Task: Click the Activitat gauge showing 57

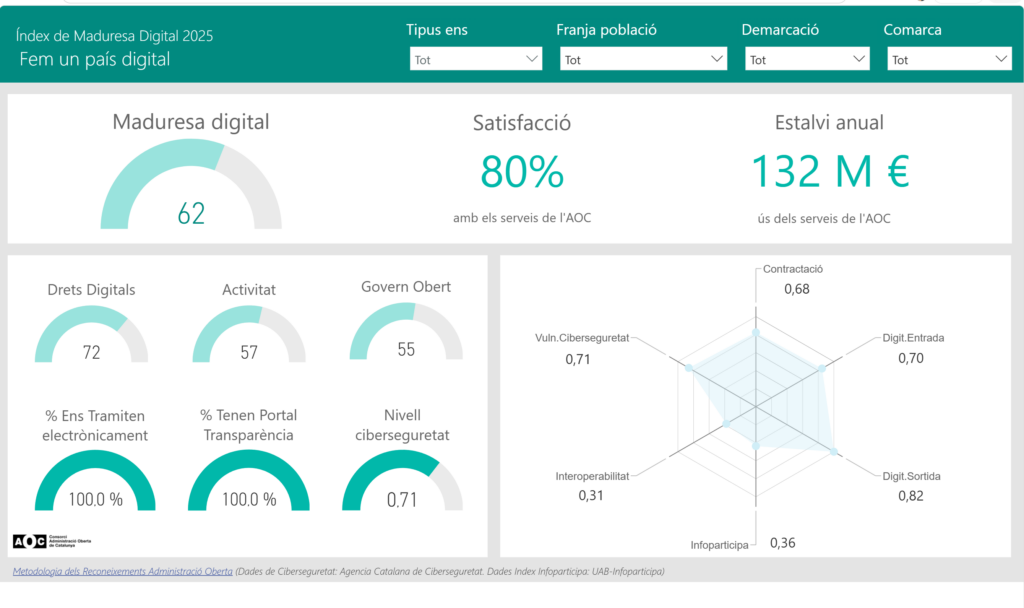Action: pyautogui.click(x=249, y=334)
